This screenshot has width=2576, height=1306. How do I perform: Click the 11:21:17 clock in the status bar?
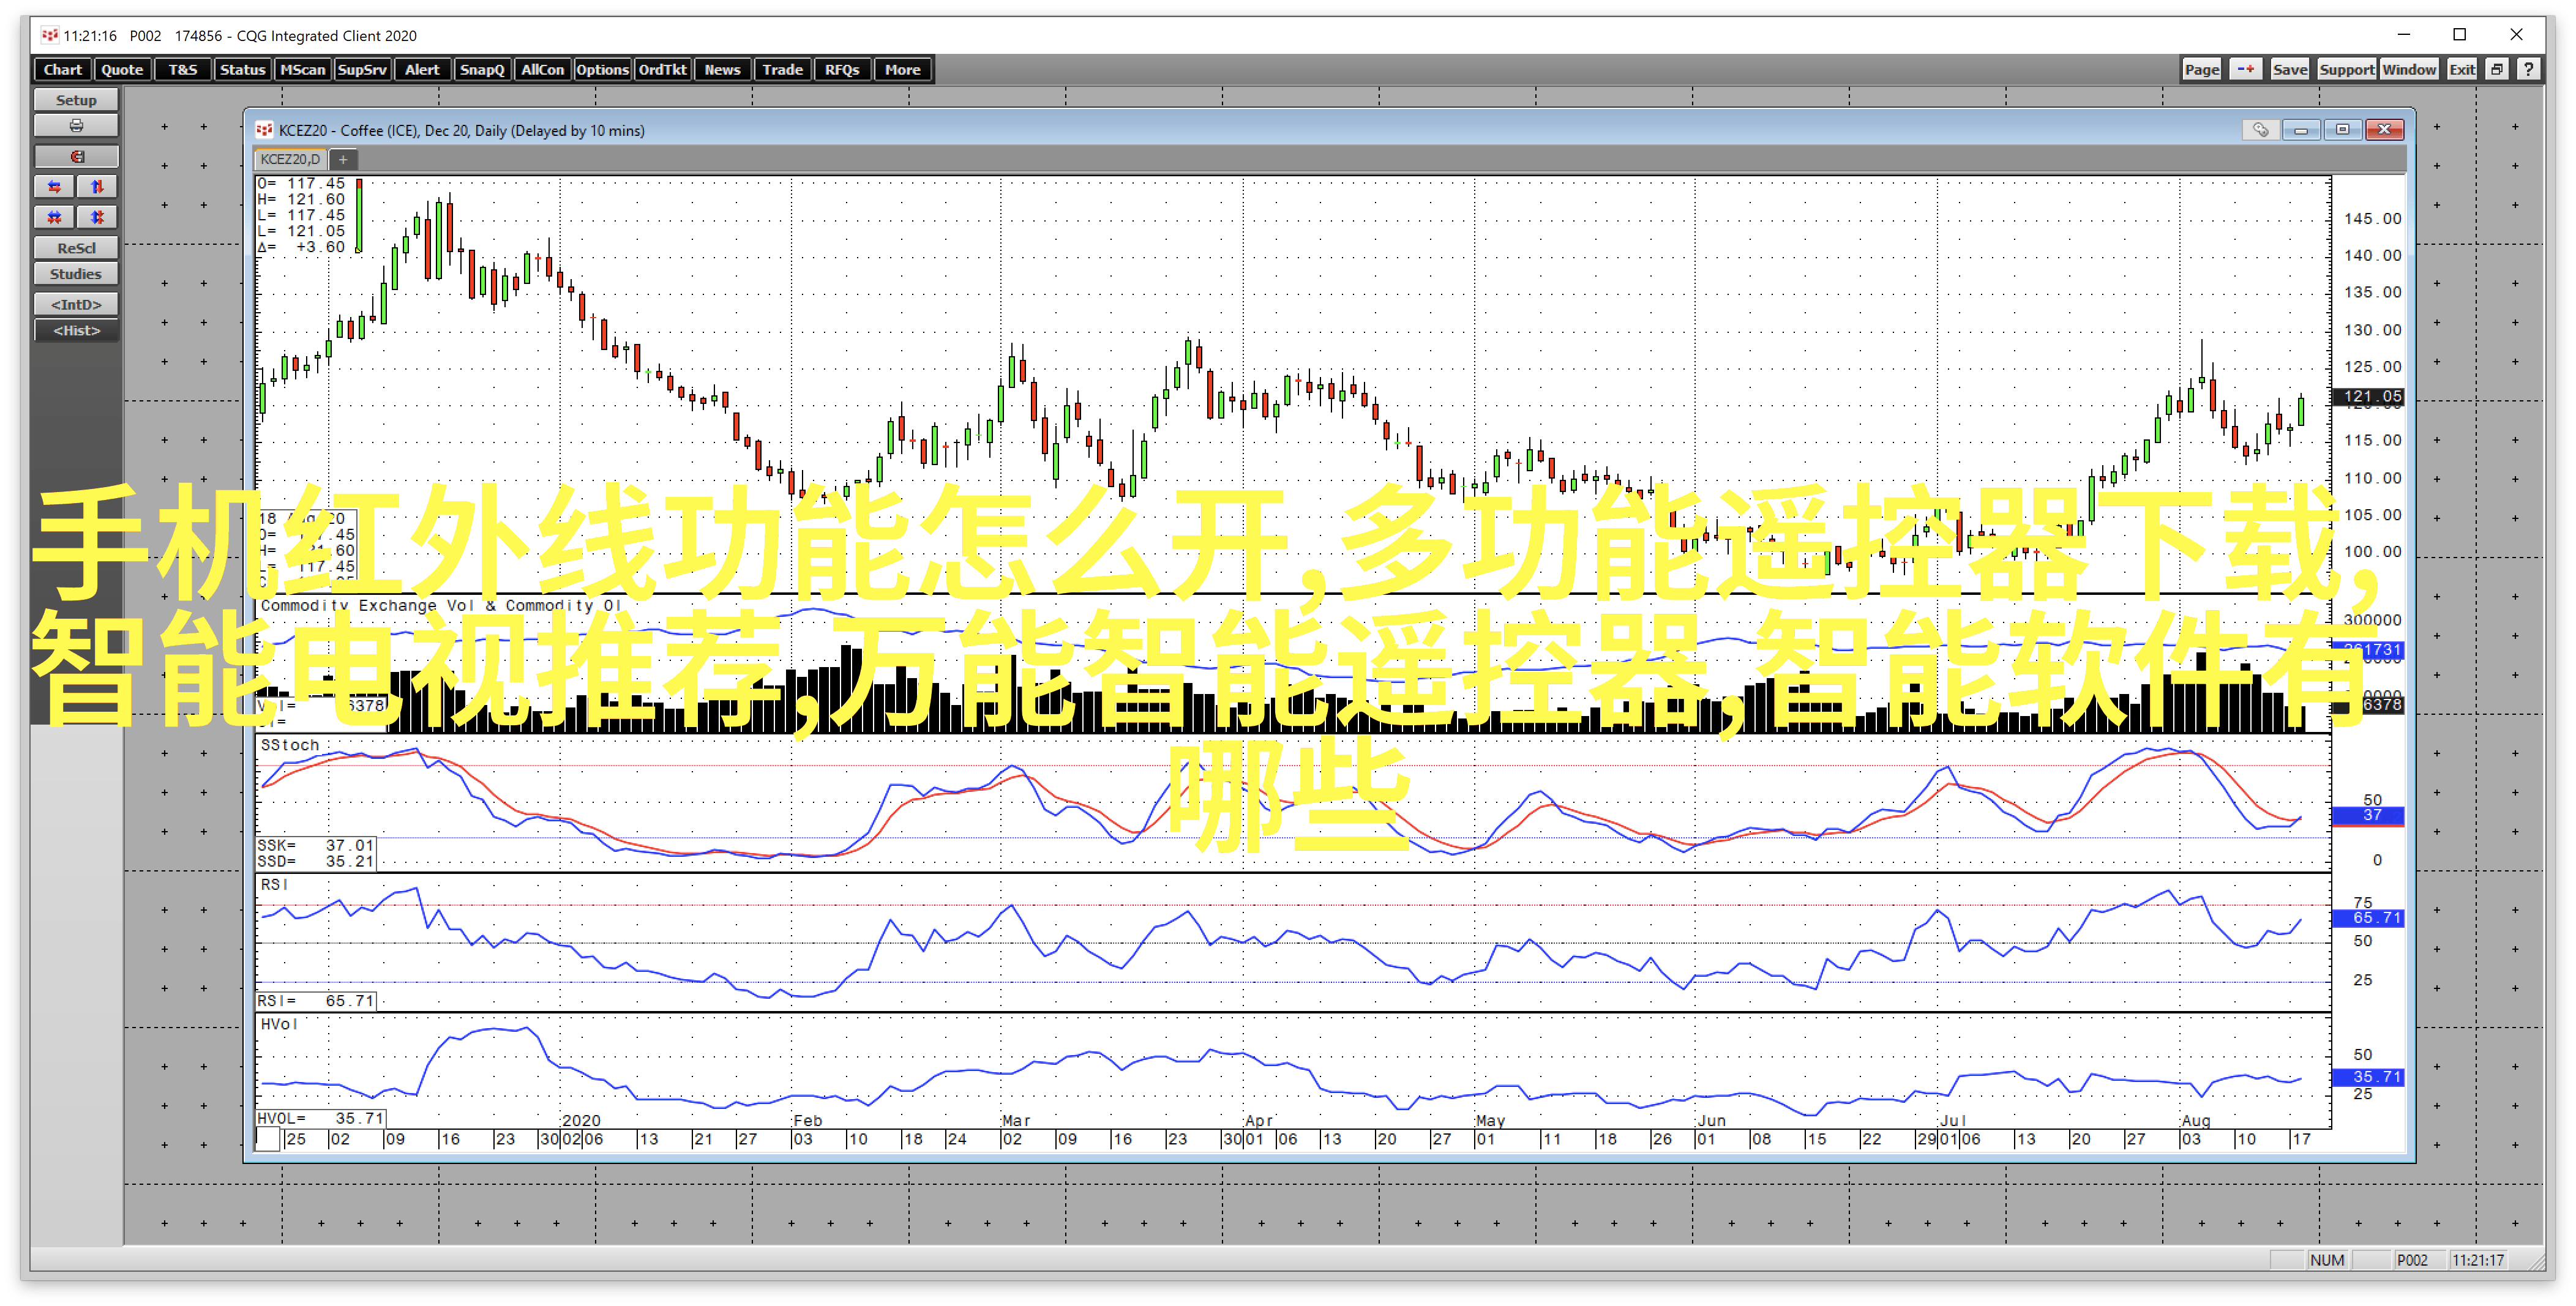(2478, 1260)
